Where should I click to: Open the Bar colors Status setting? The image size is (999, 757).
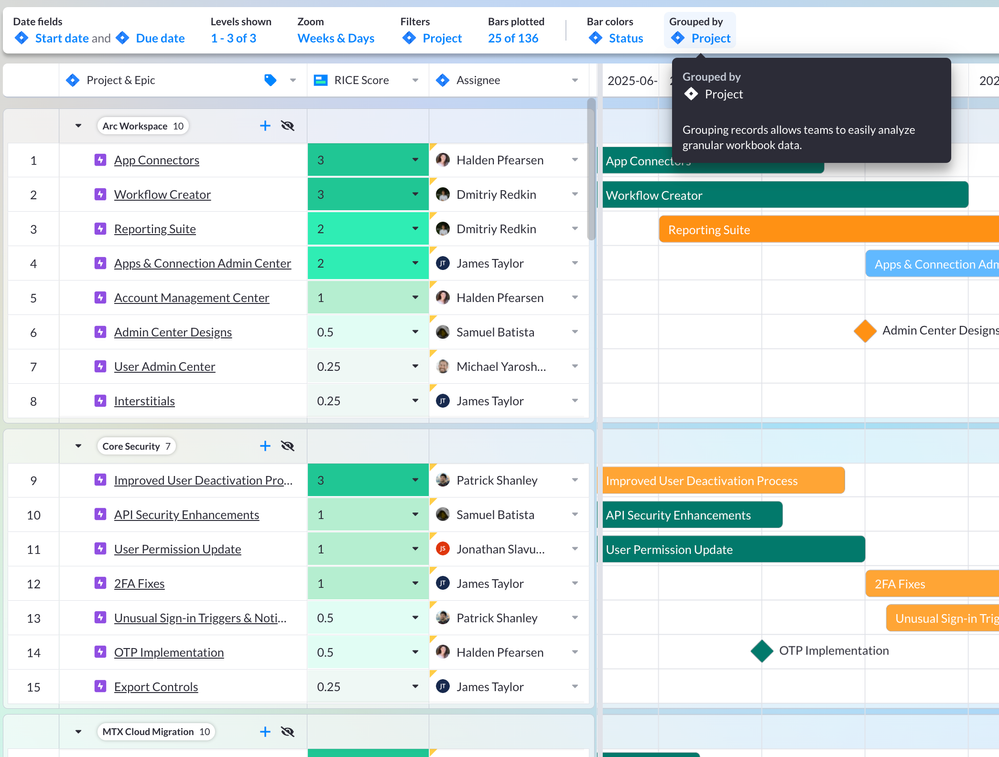617,37
